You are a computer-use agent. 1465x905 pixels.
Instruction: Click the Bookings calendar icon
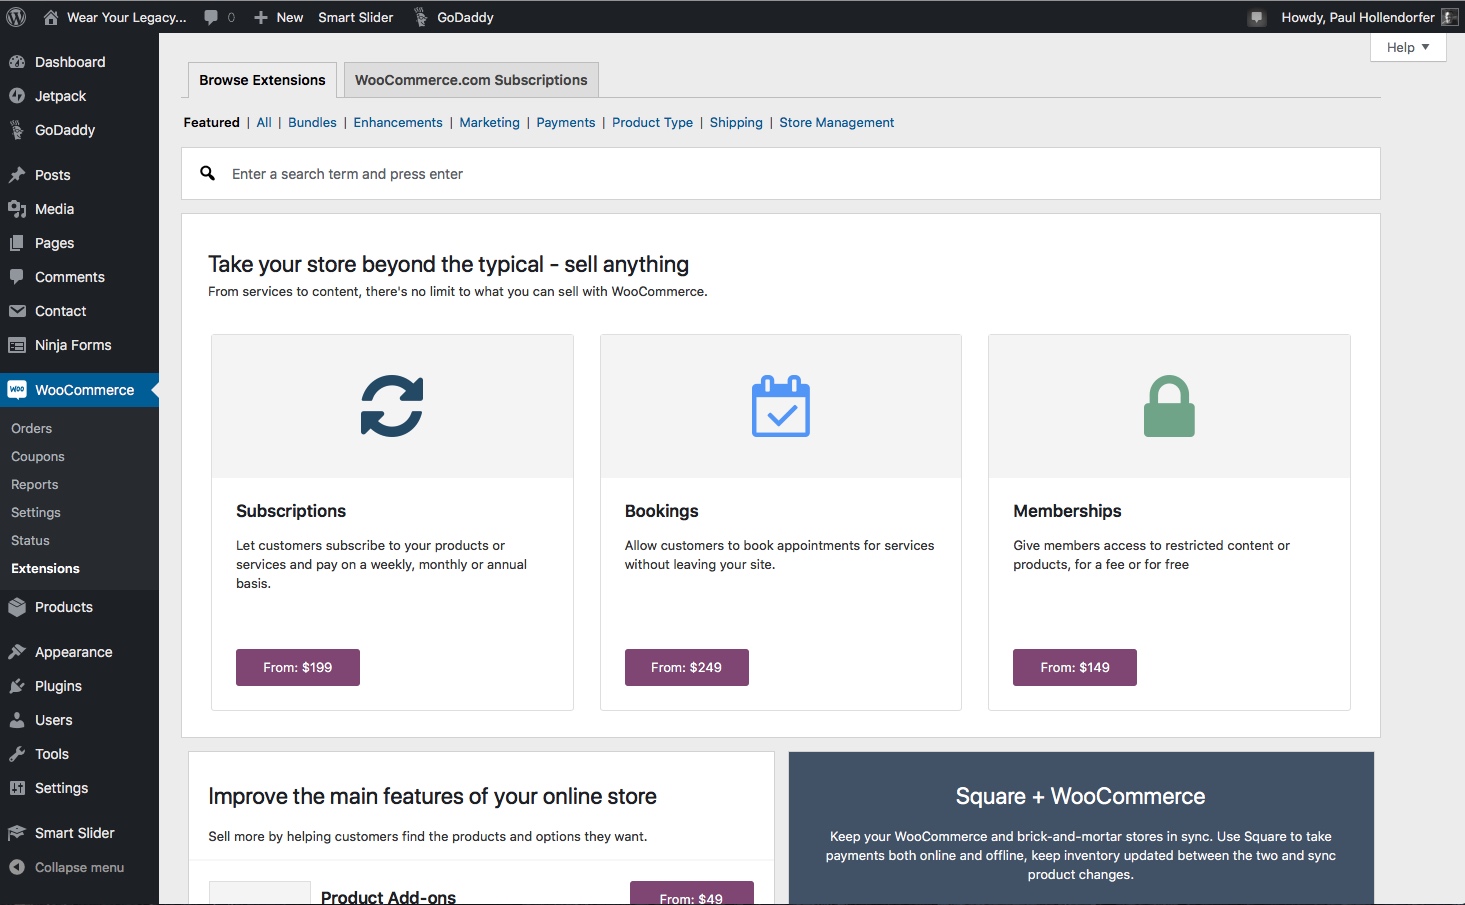[x=781, y=406]
